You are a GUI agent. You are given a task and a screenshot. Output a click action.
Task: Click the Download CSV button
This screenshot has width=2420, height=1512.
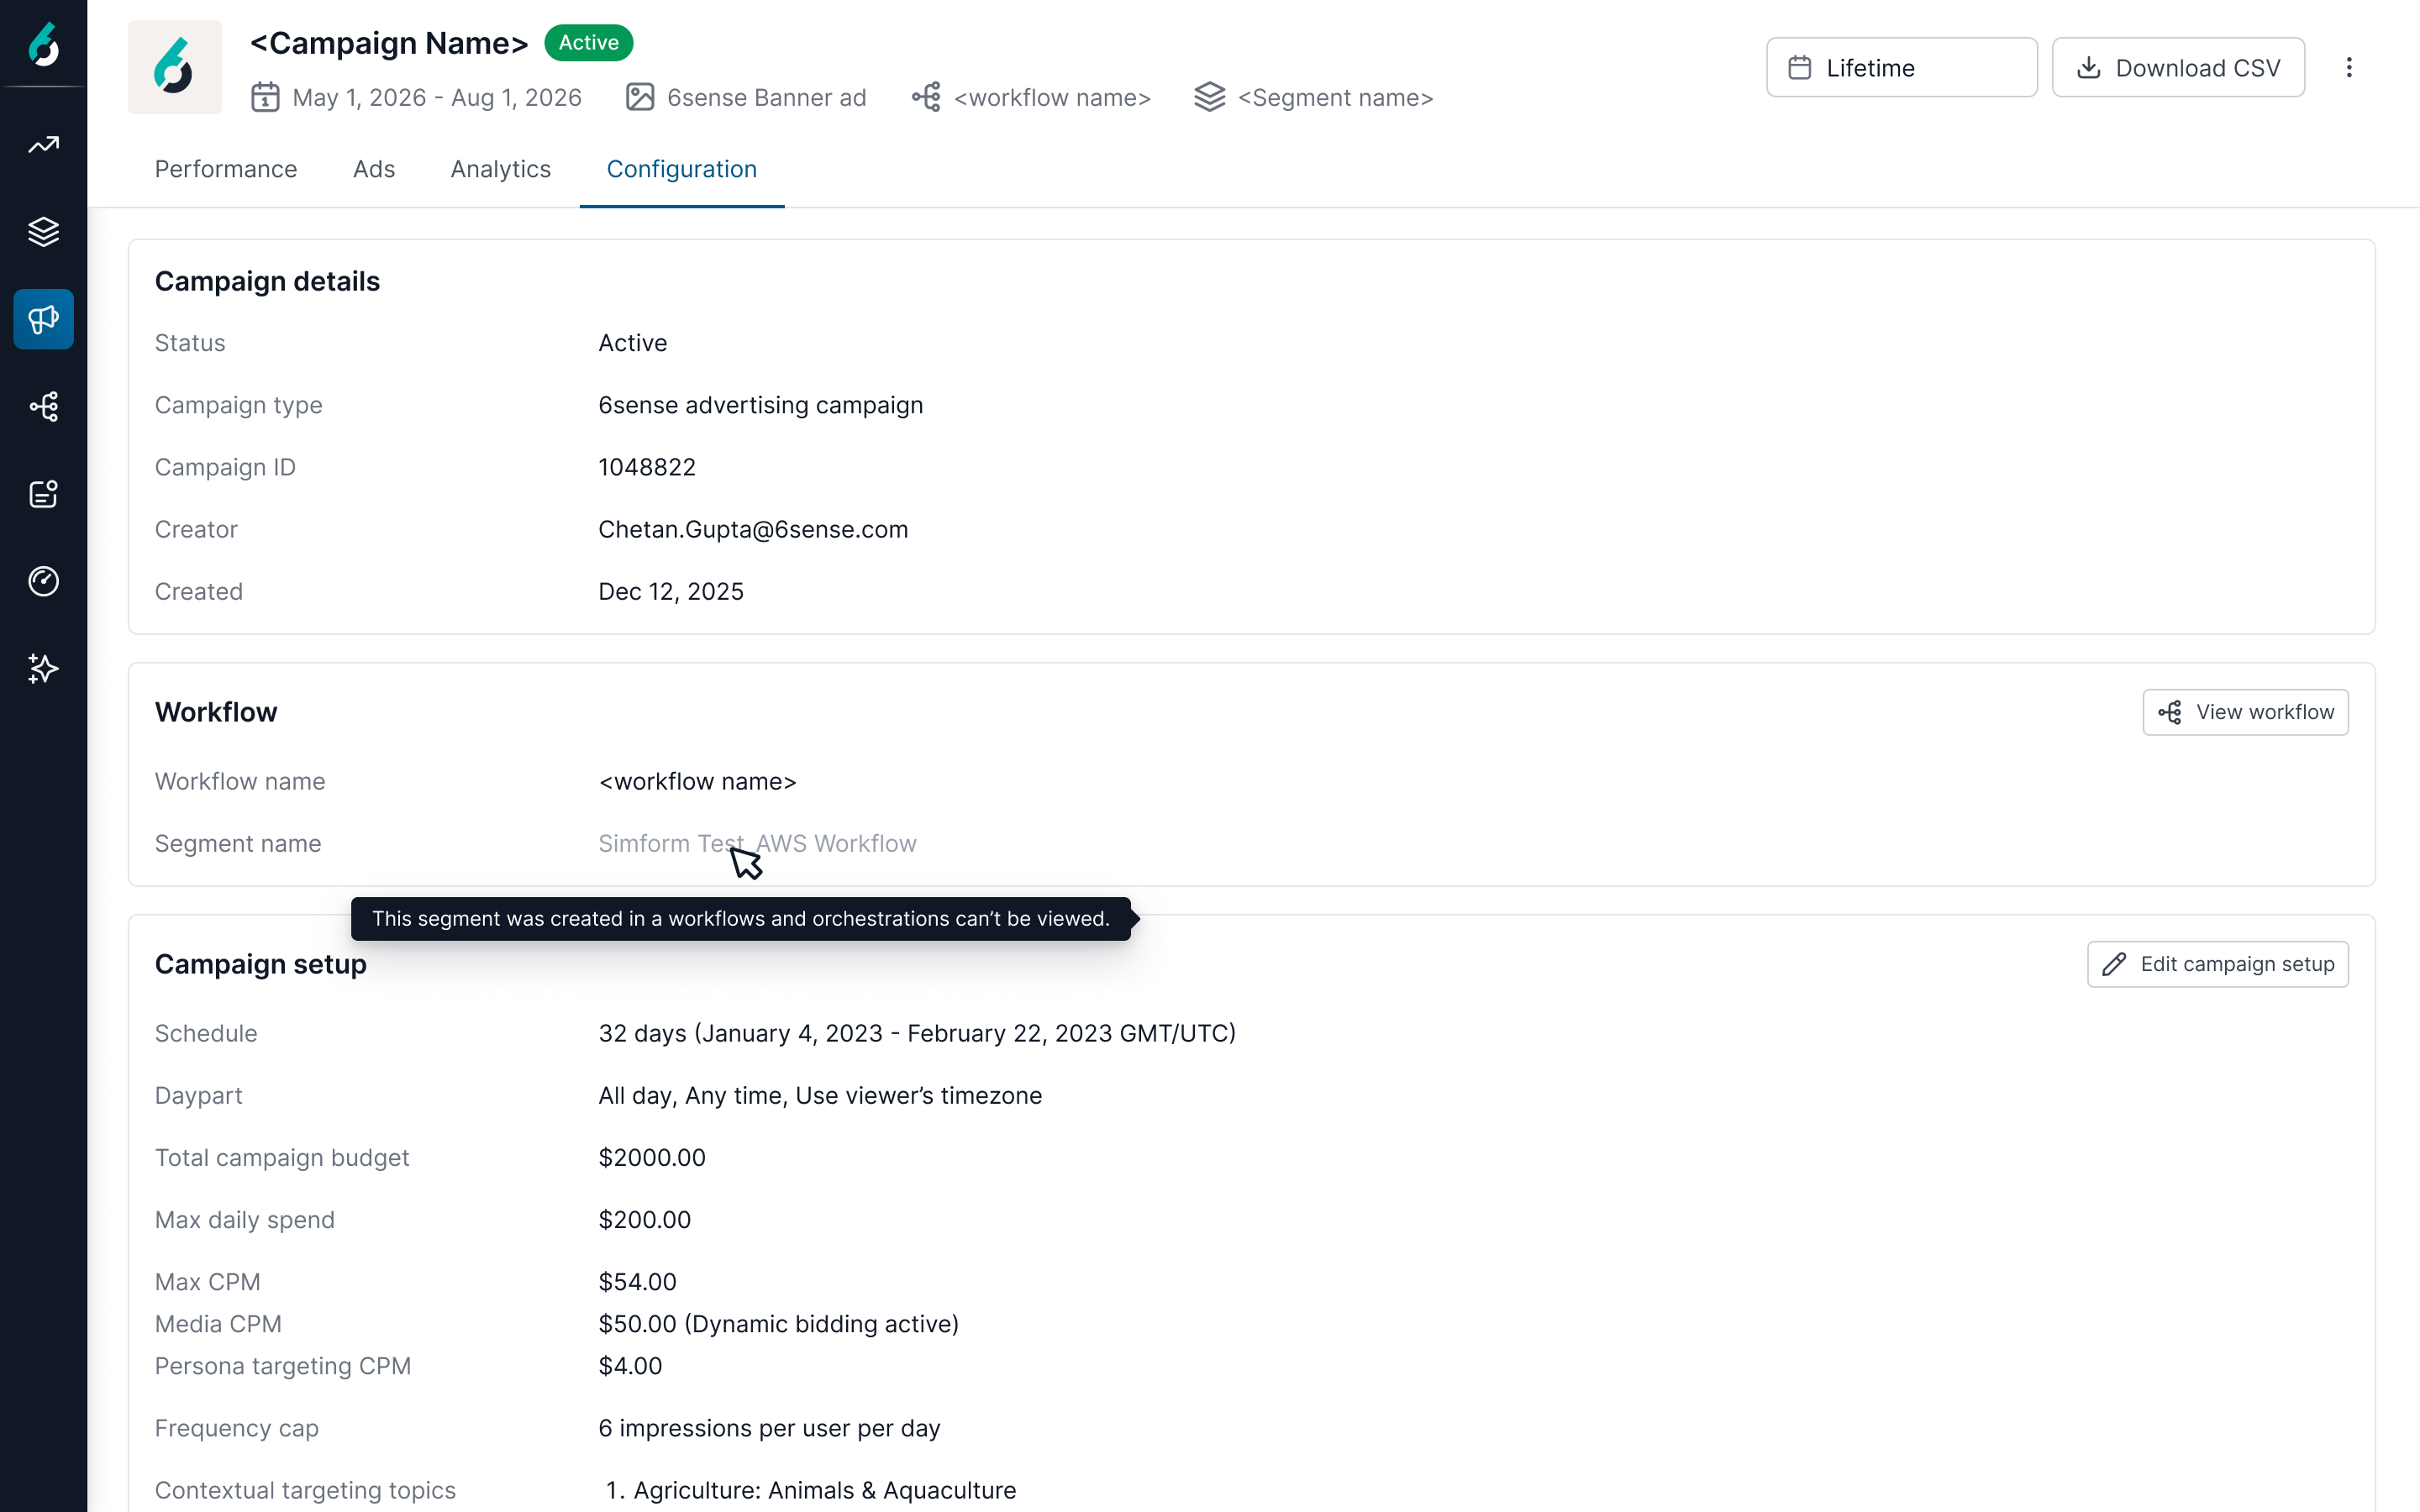tap(2178, 67)
